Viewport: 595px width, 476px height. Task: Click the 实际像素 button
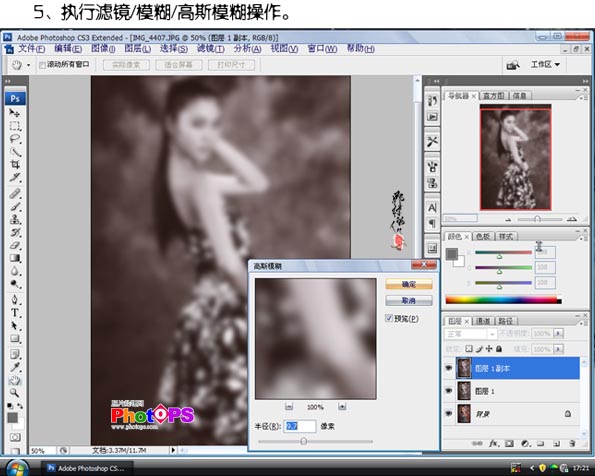pyautogui.click(x=126, y=65)
